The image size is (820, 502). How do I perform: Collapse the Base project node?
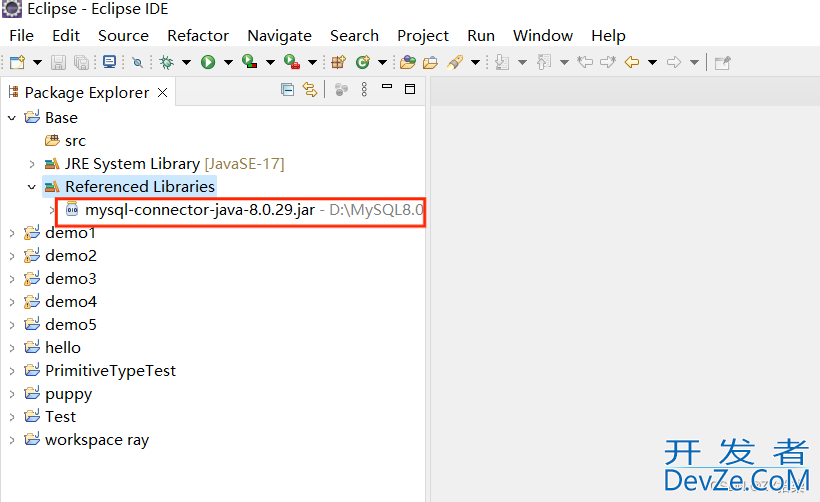pyautogui.click(x=12, y=118)
